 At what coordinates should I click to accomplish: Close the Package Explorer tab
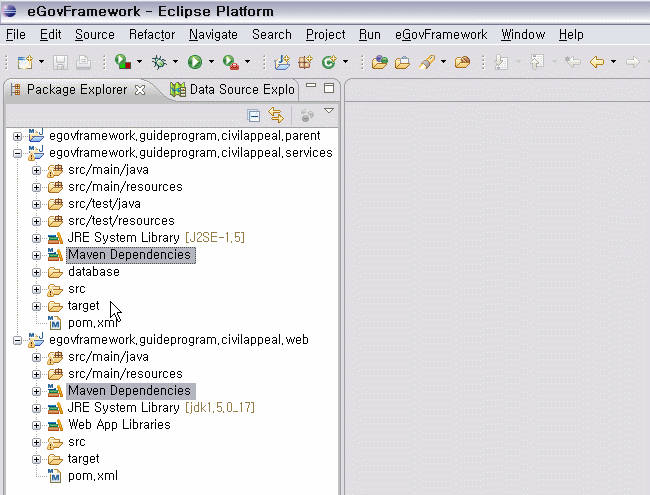[140, 89]
